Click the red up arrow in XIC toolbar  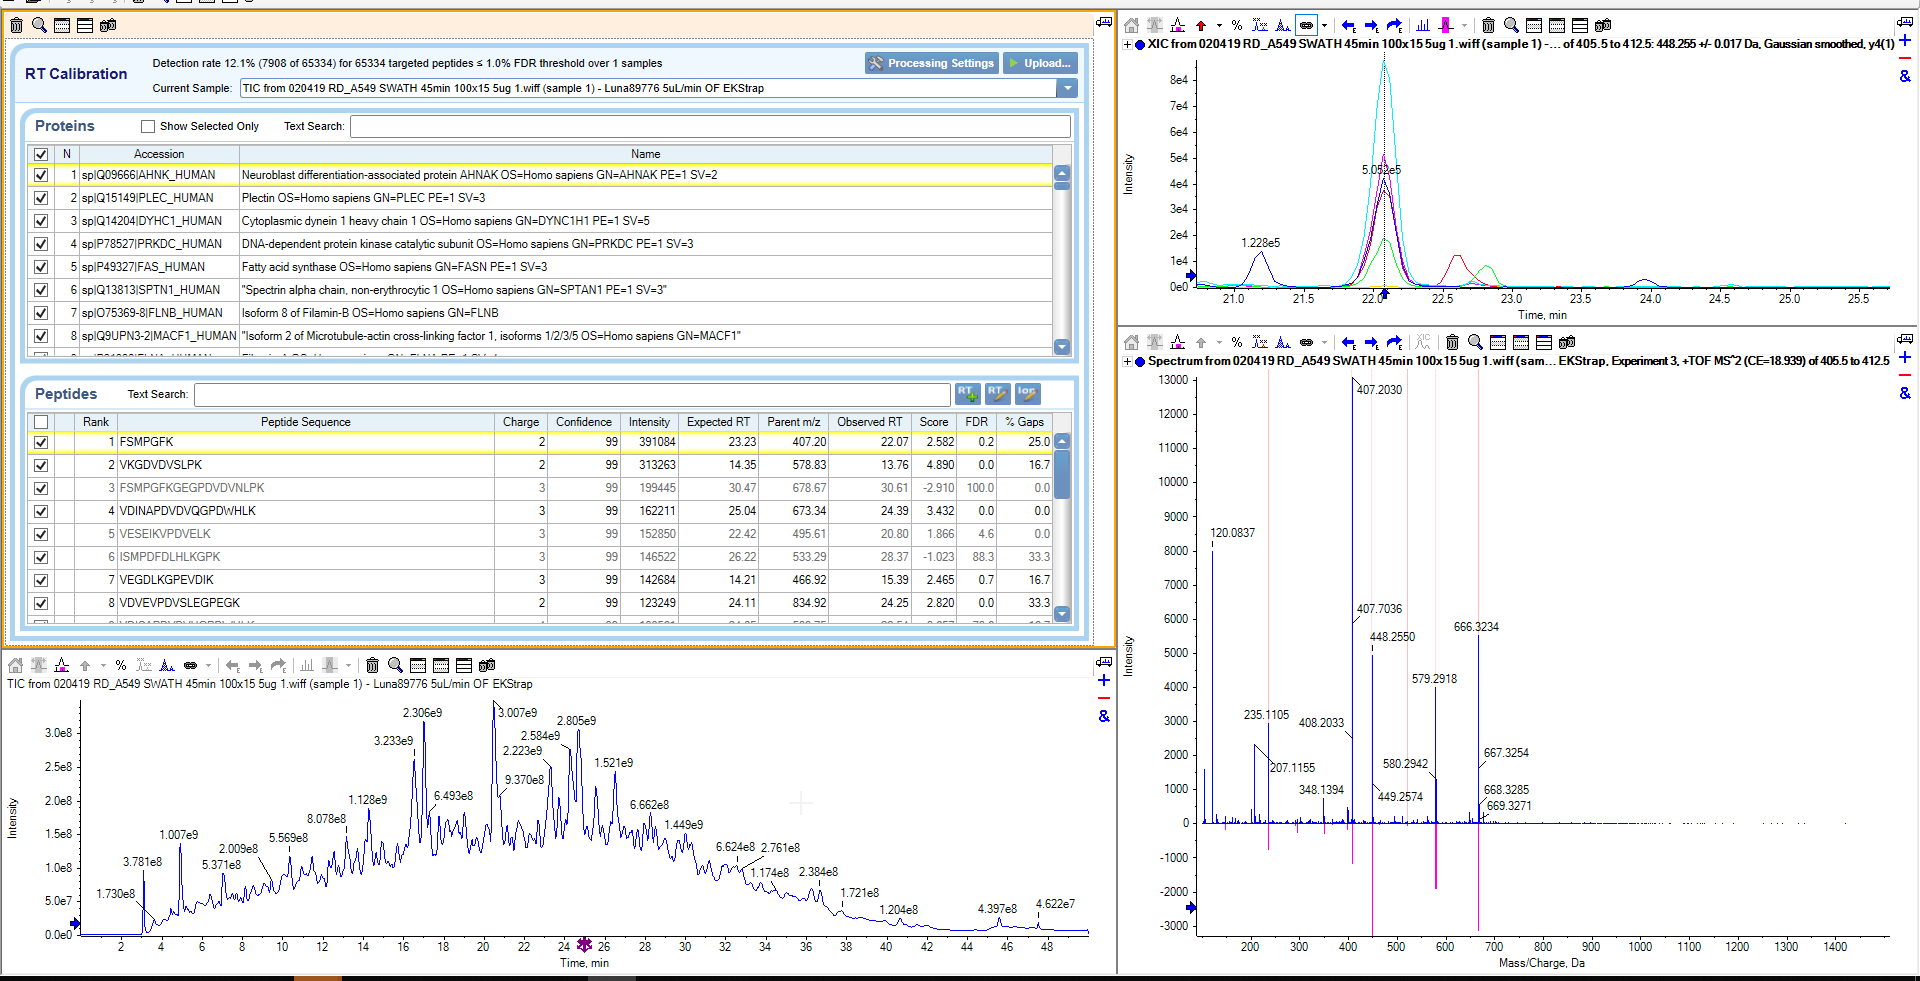[x=1201, y=25]
